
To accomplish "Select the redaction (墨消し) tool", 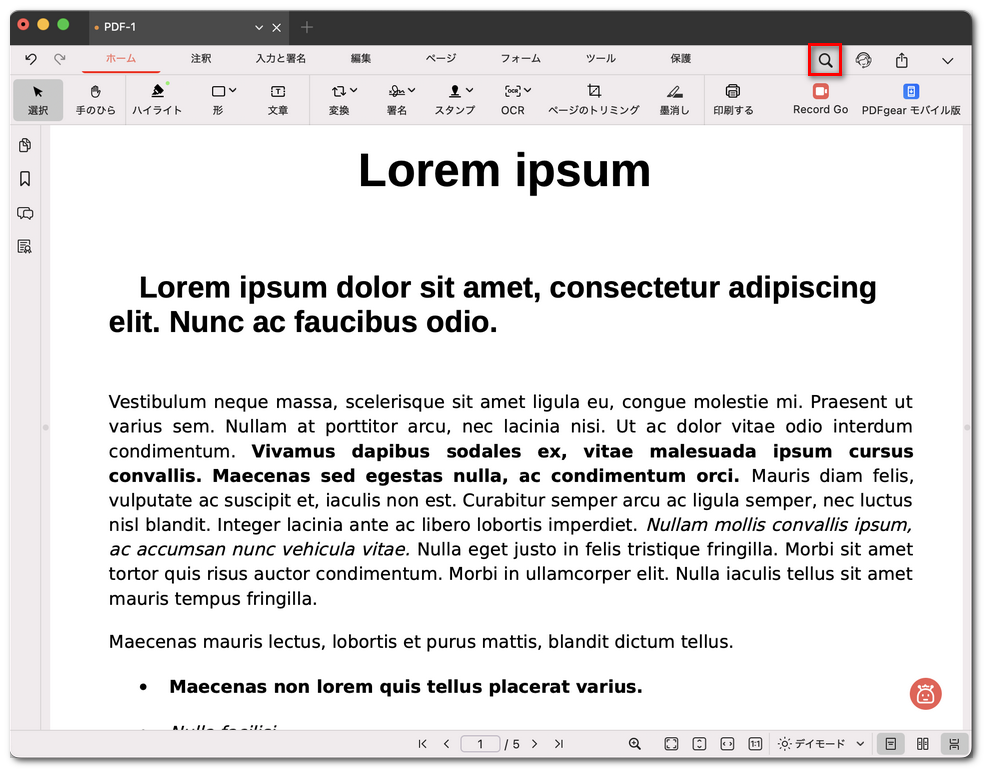I will tap(674, 99).
